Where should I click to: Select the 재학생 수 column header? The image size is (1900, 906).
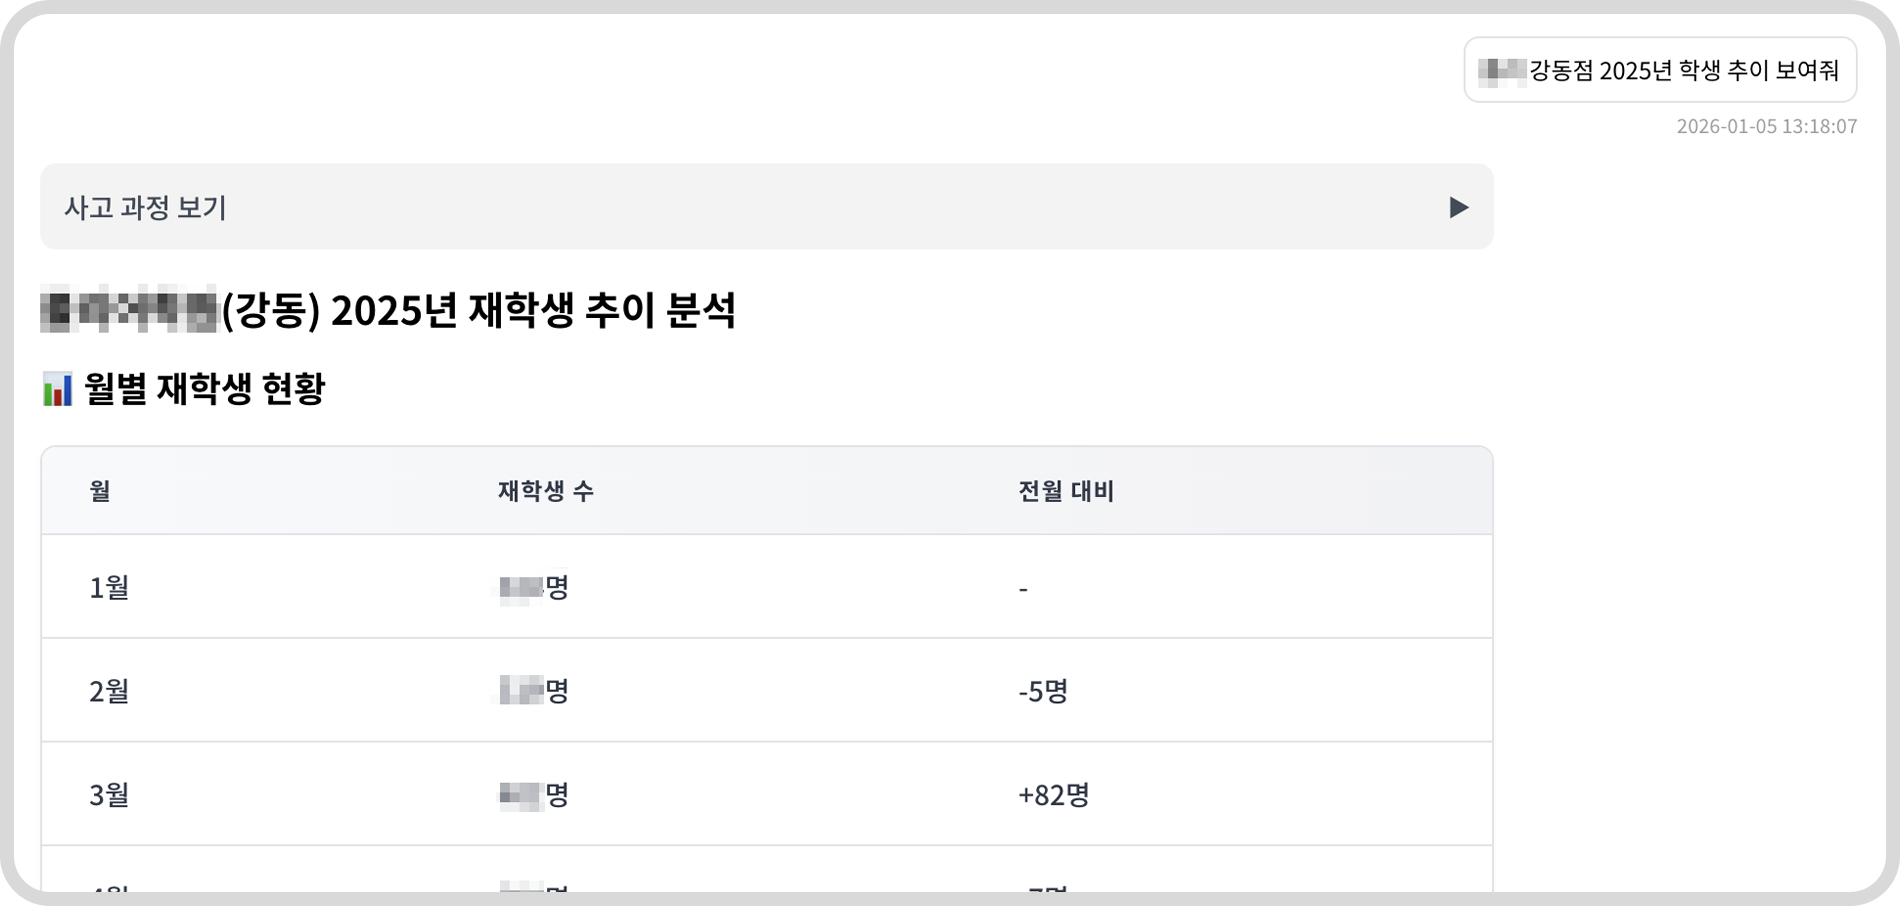(x=546, y=491)
